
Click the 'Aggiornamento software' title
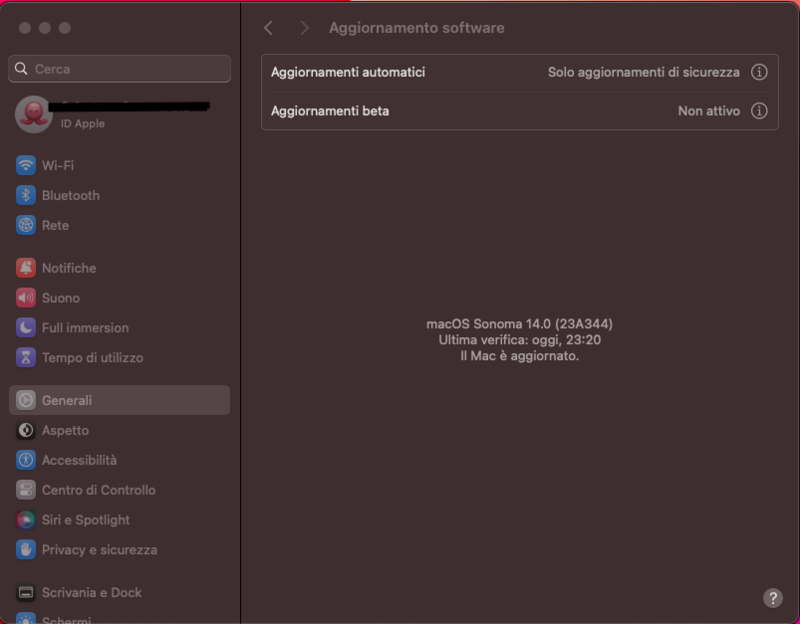pos(416,28)
